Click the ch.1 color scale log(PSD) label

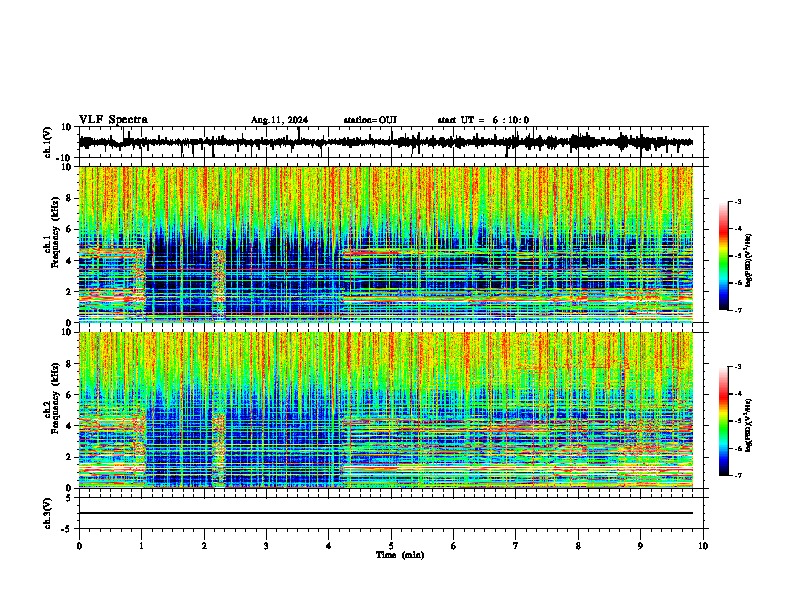point(748,261)
